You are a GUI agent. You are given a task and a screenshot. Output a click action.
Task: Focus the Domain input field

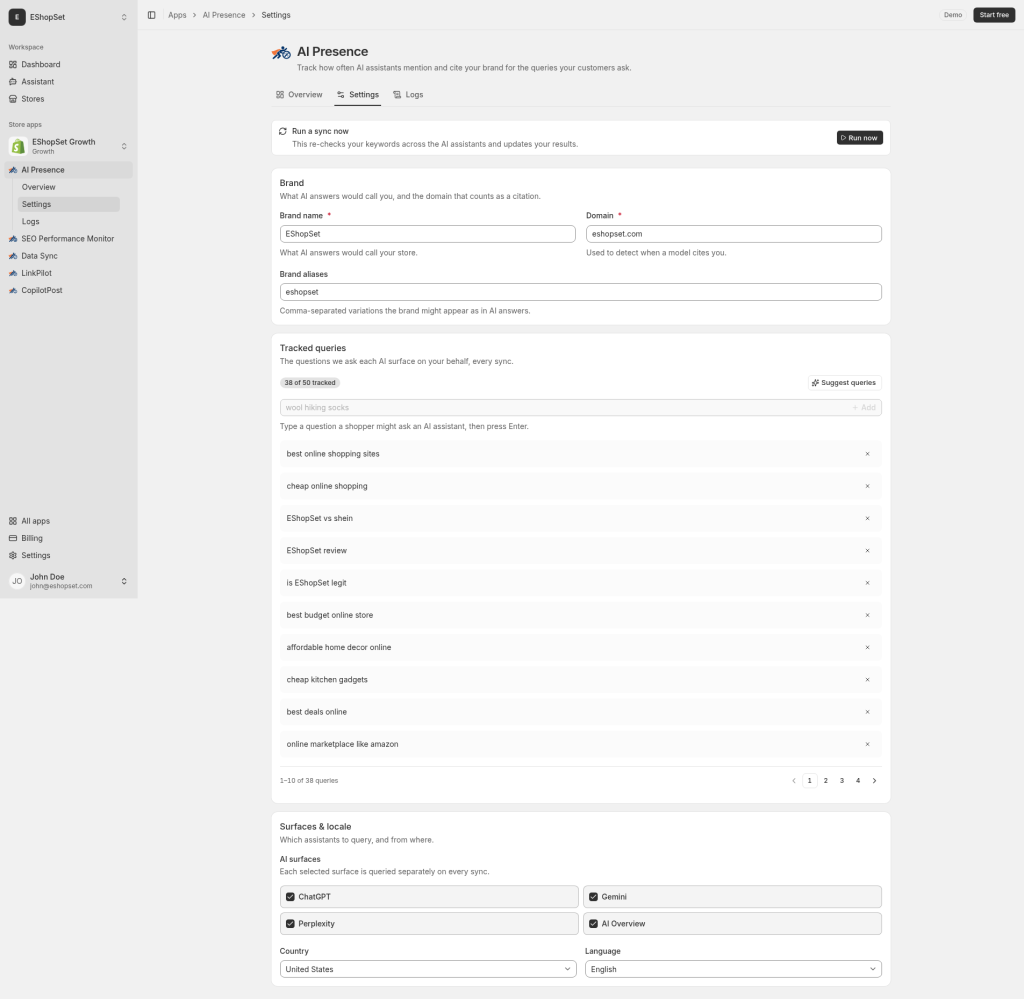coord(733,234)
